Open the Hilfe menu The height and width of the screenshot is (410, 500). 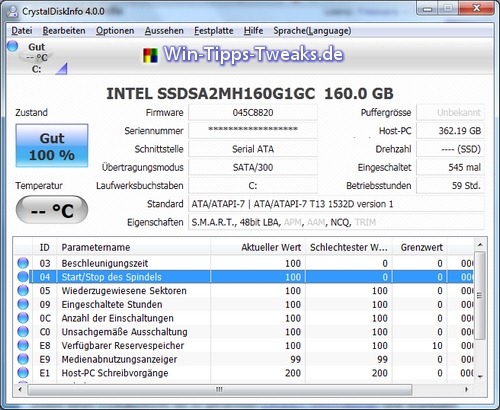click(x=253, y=31)
